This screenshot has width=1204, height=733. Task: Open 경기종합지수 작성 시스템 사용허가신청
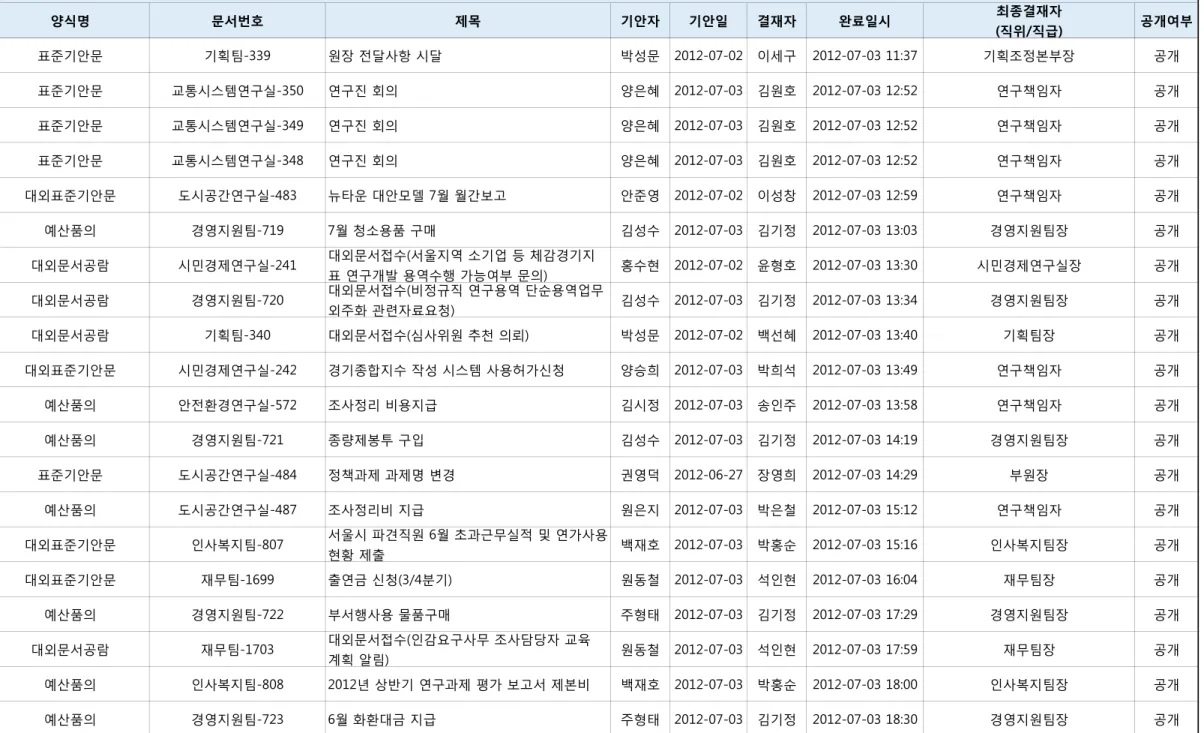[446, 371]
